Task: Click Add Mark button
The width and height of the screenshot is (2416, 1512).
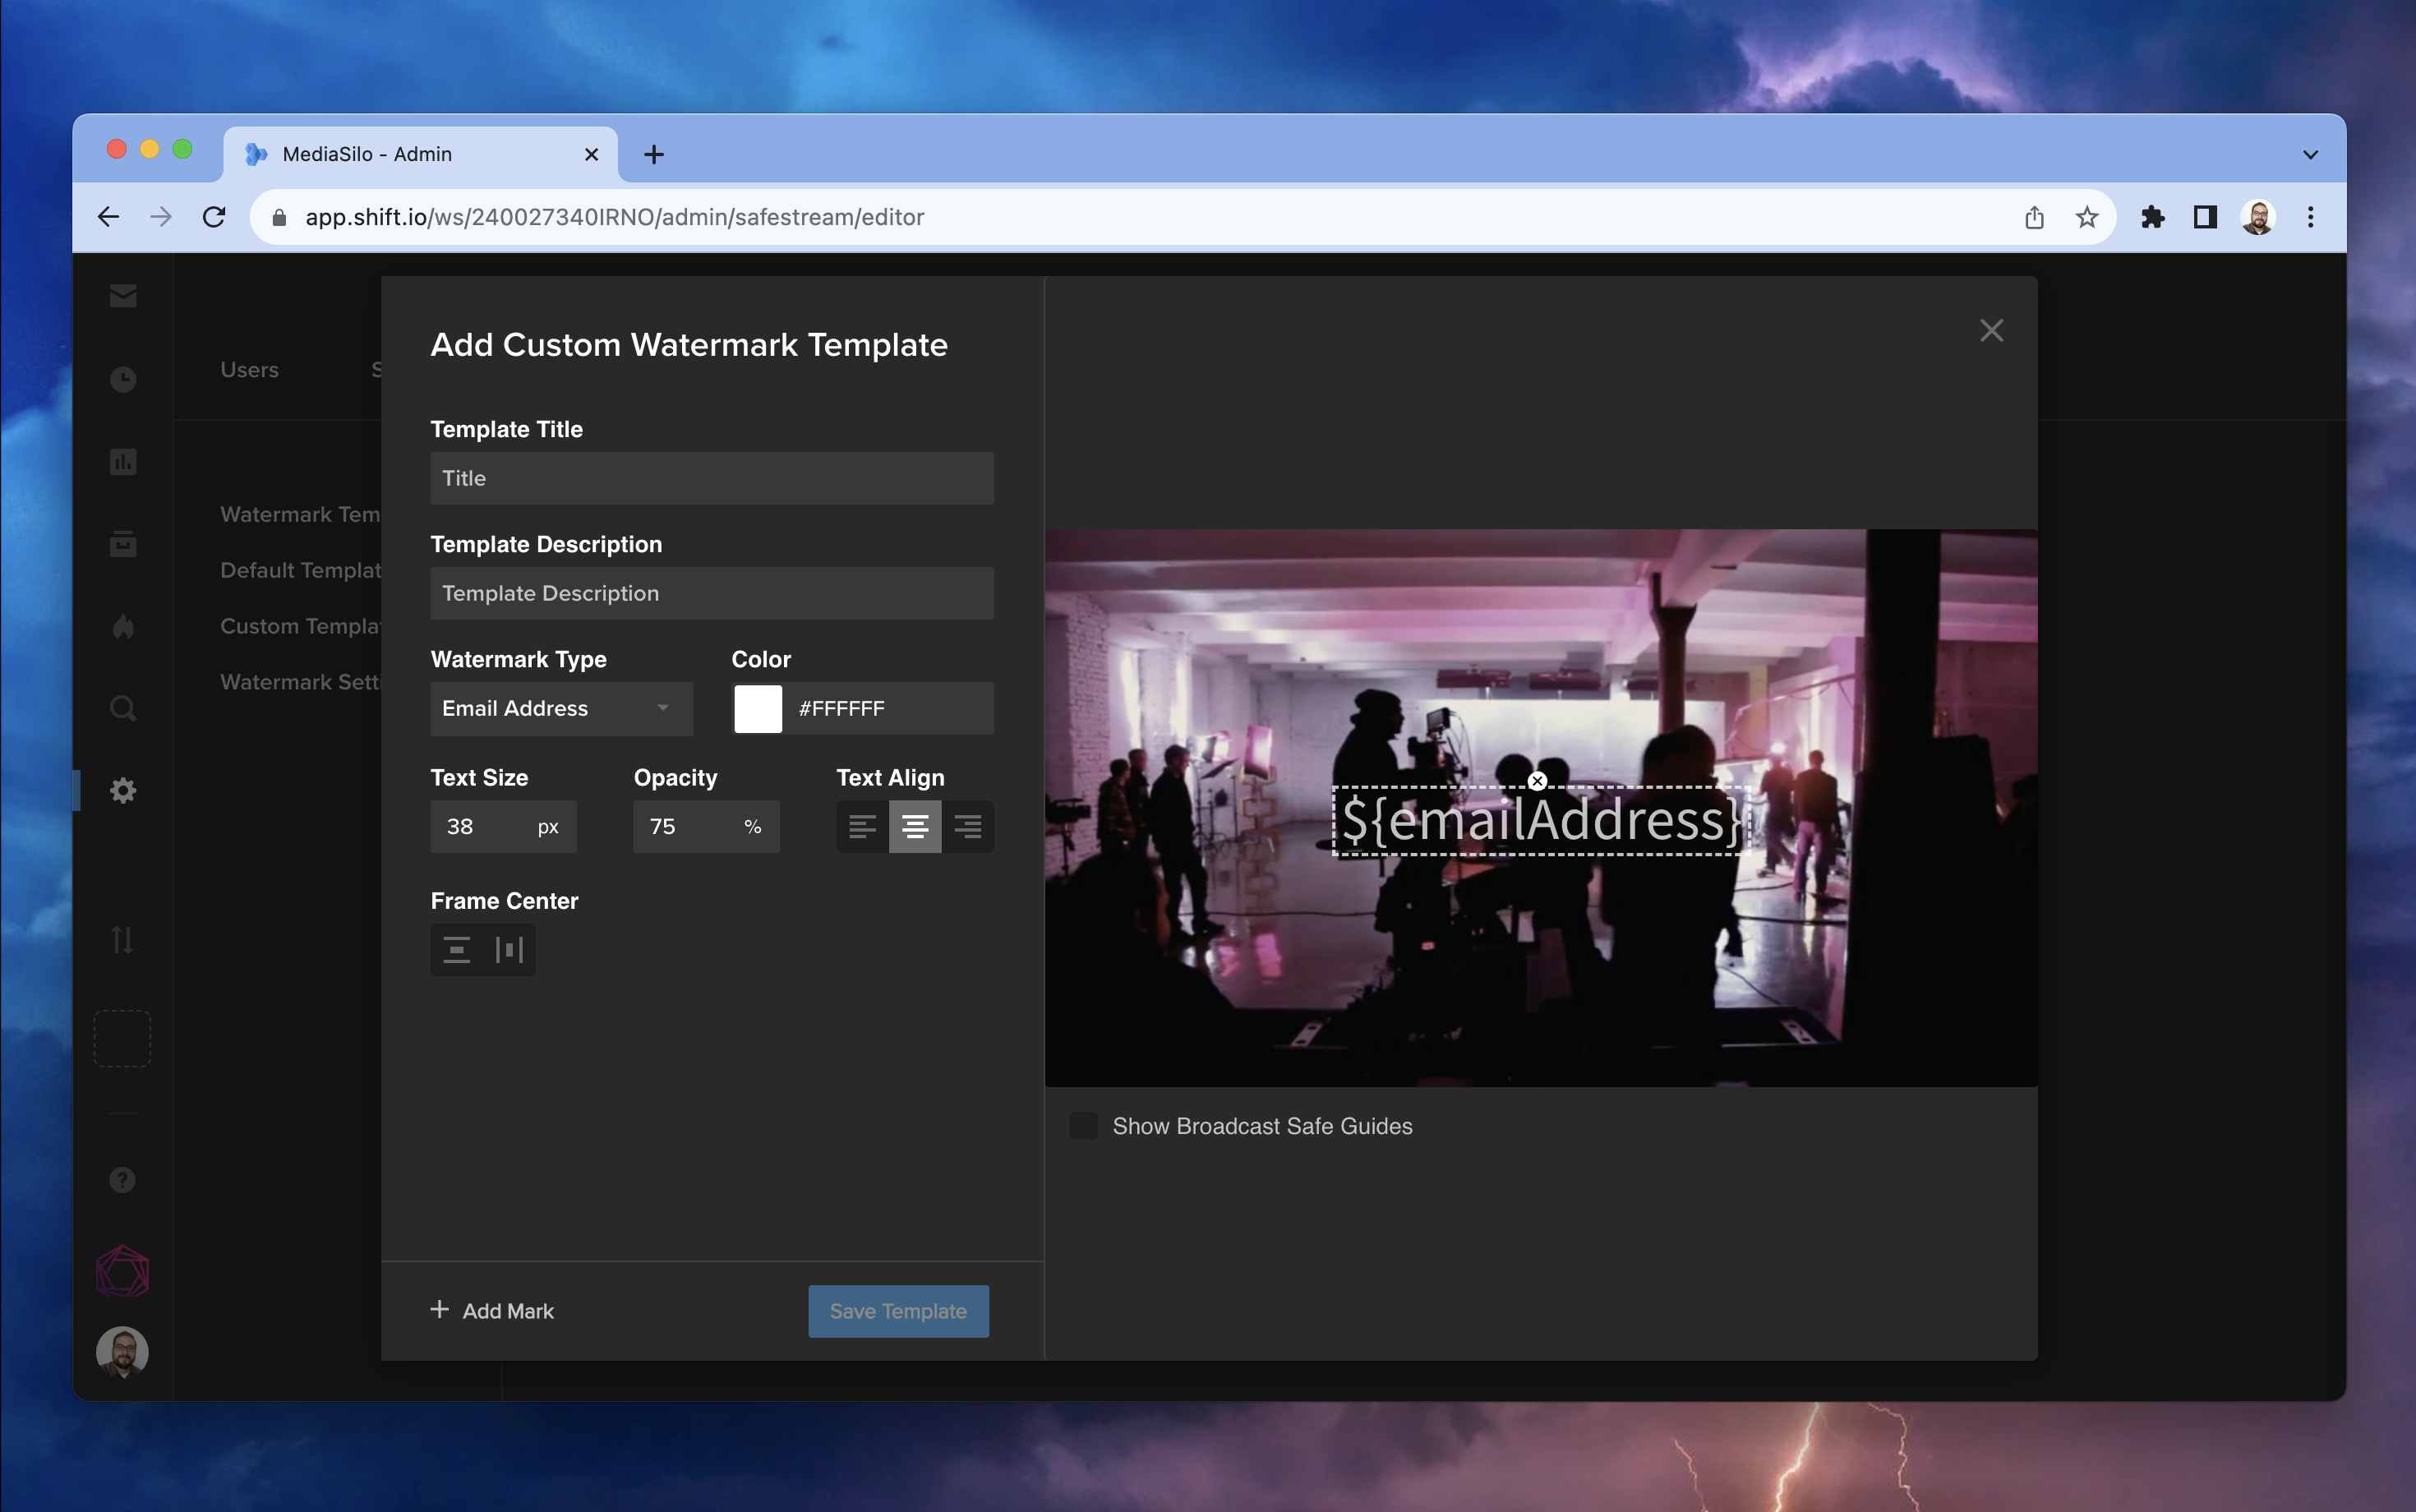Action: (x=492, y=1311)
